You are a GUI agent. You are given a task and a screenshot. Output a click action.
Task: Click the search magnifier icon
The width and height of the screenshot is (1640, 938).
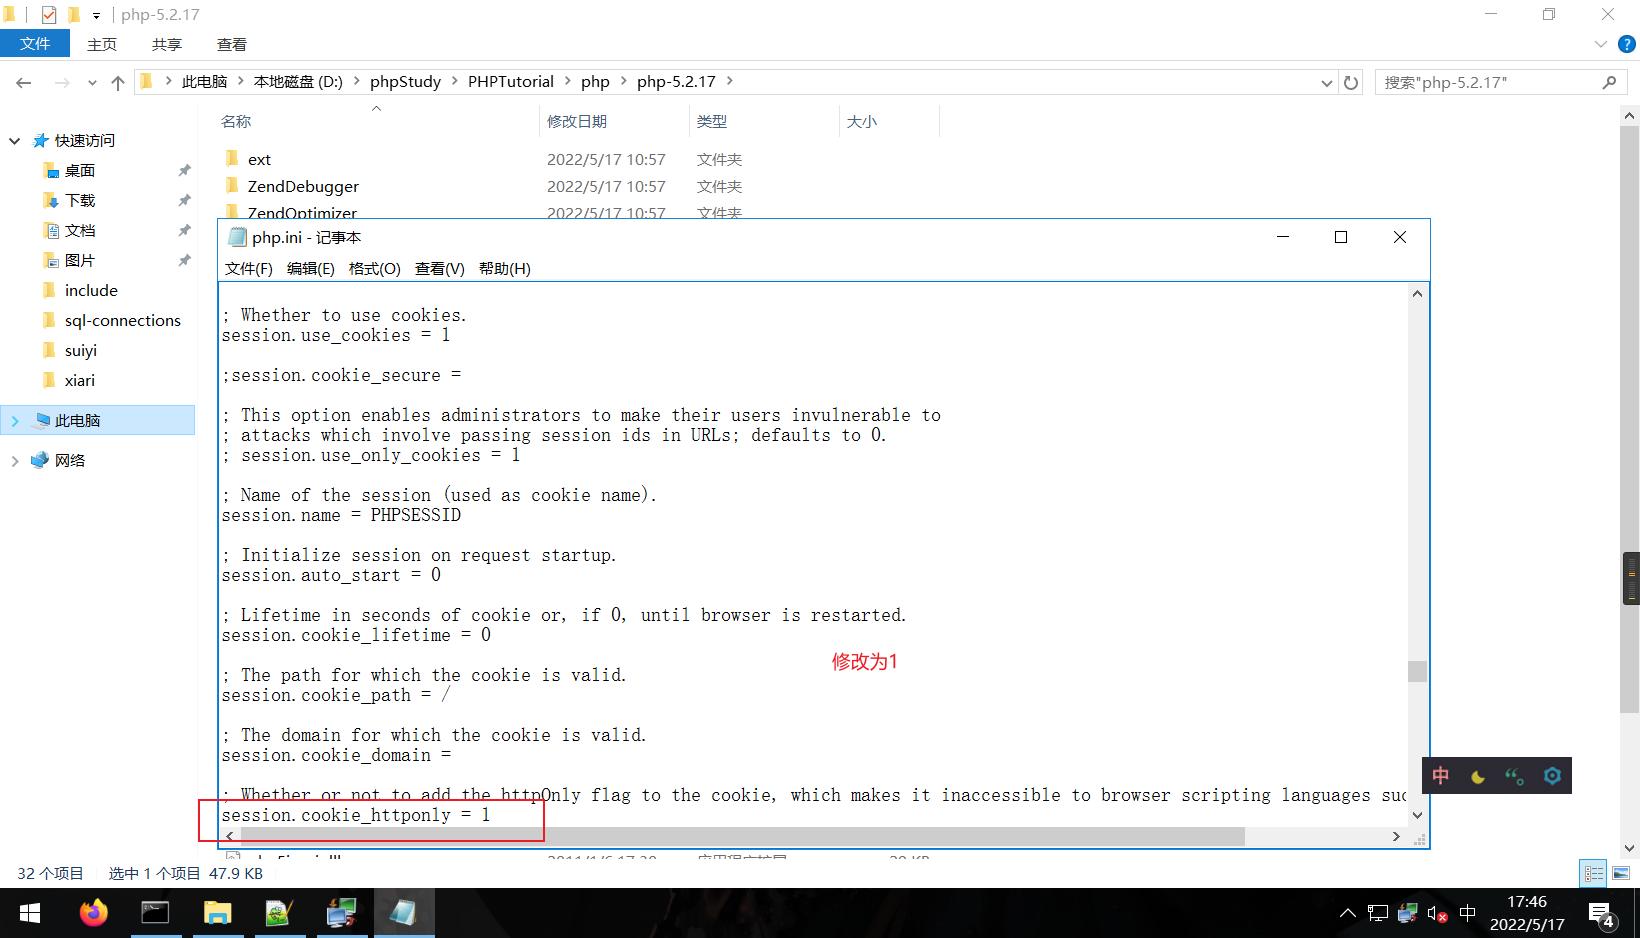[1609, 82]
